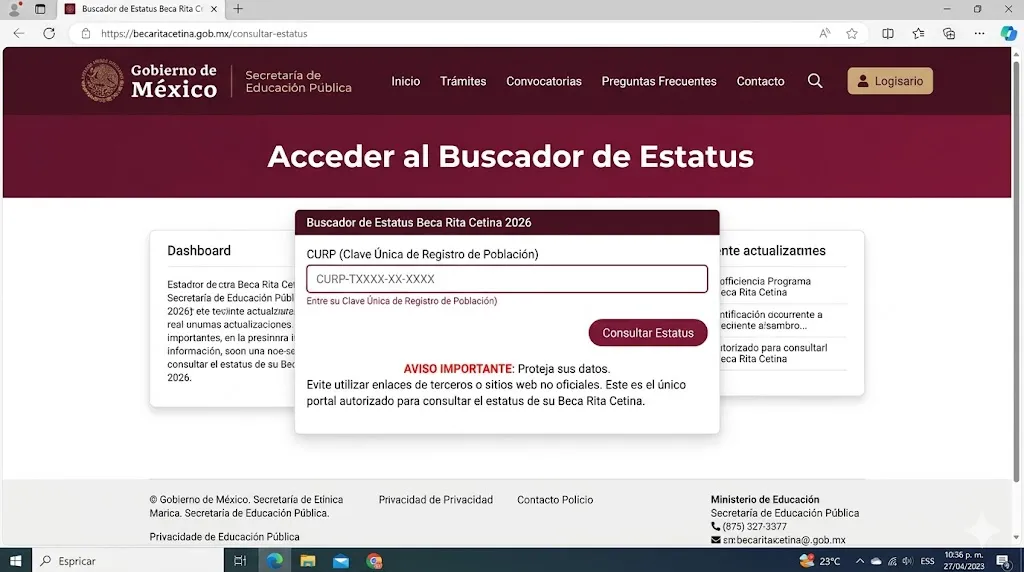The image size is (1024, 572).
Task: Open Contacto menu item
Action: (760, 81)
